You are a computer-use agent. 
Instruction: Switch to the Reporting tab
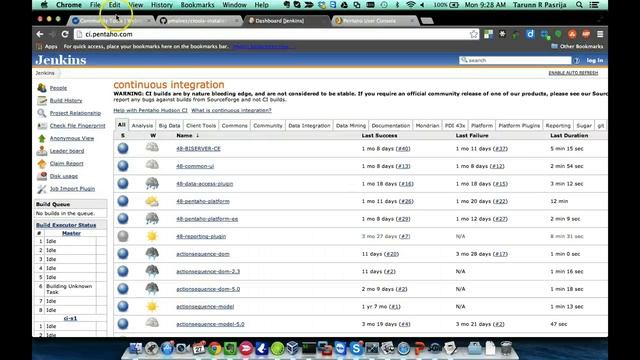(558, 126)
